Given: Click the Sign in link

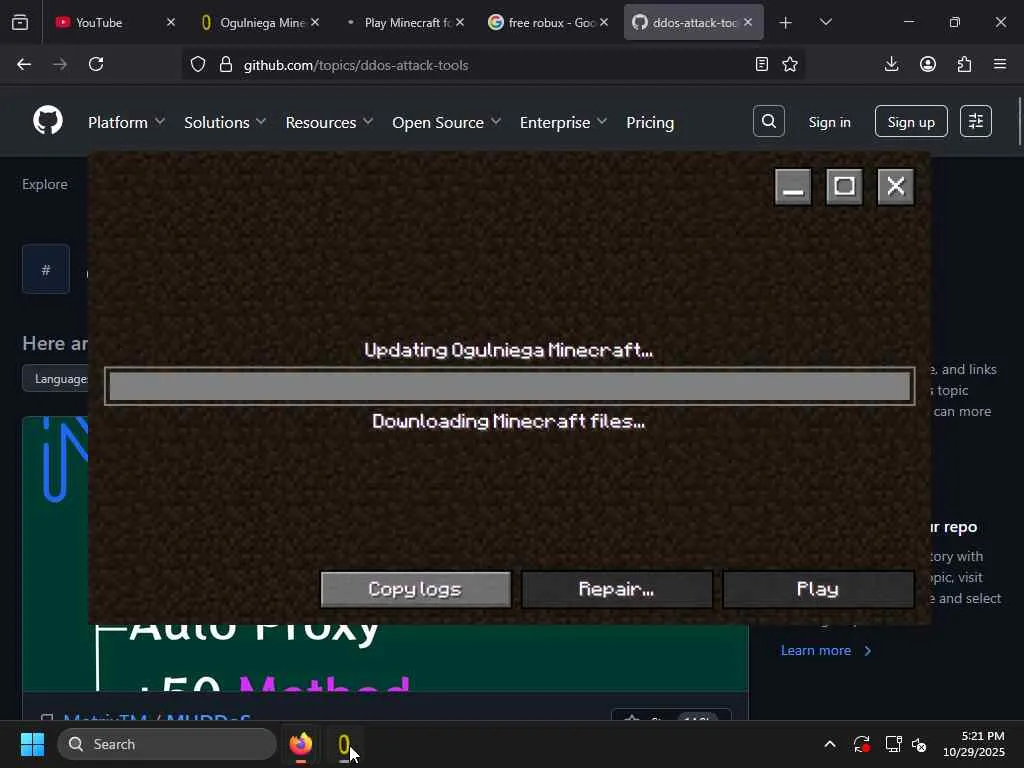Looking at the screenshot, I should 829,122.
